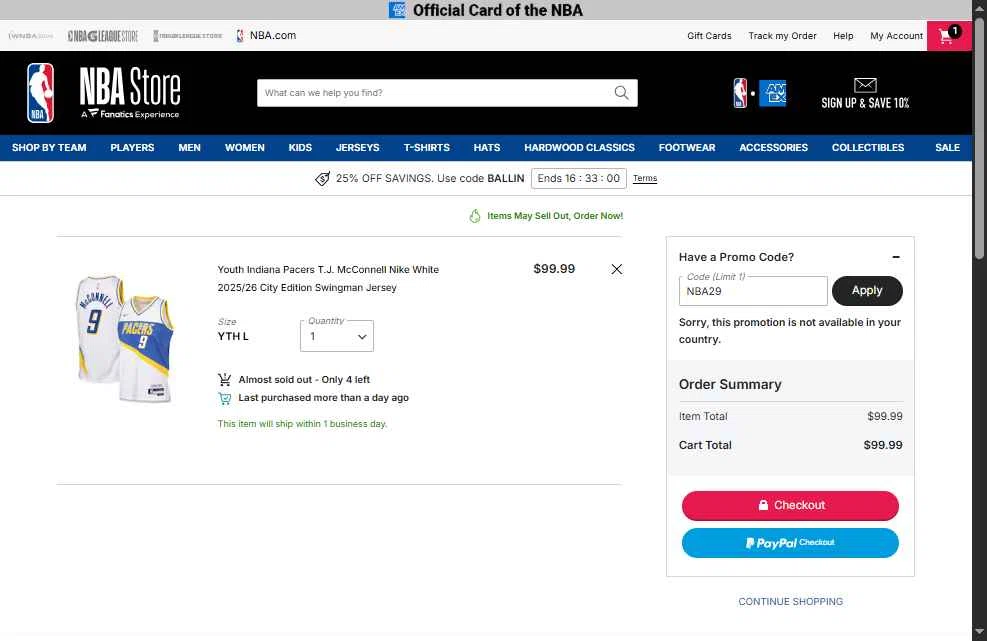987x641 pixels.
Task: Open the Help link
Action: pyautogui.click(x=843, y=36)
